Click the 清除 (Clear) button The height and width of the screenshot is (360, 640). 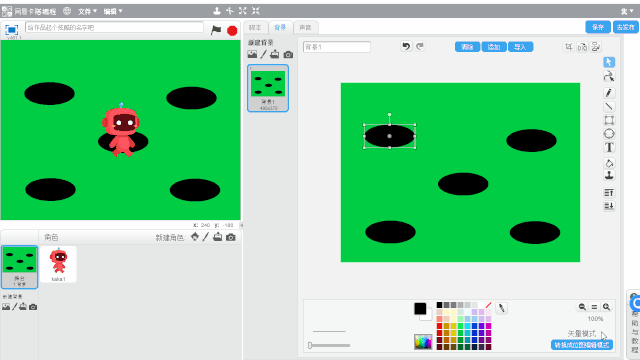(467, 47)
